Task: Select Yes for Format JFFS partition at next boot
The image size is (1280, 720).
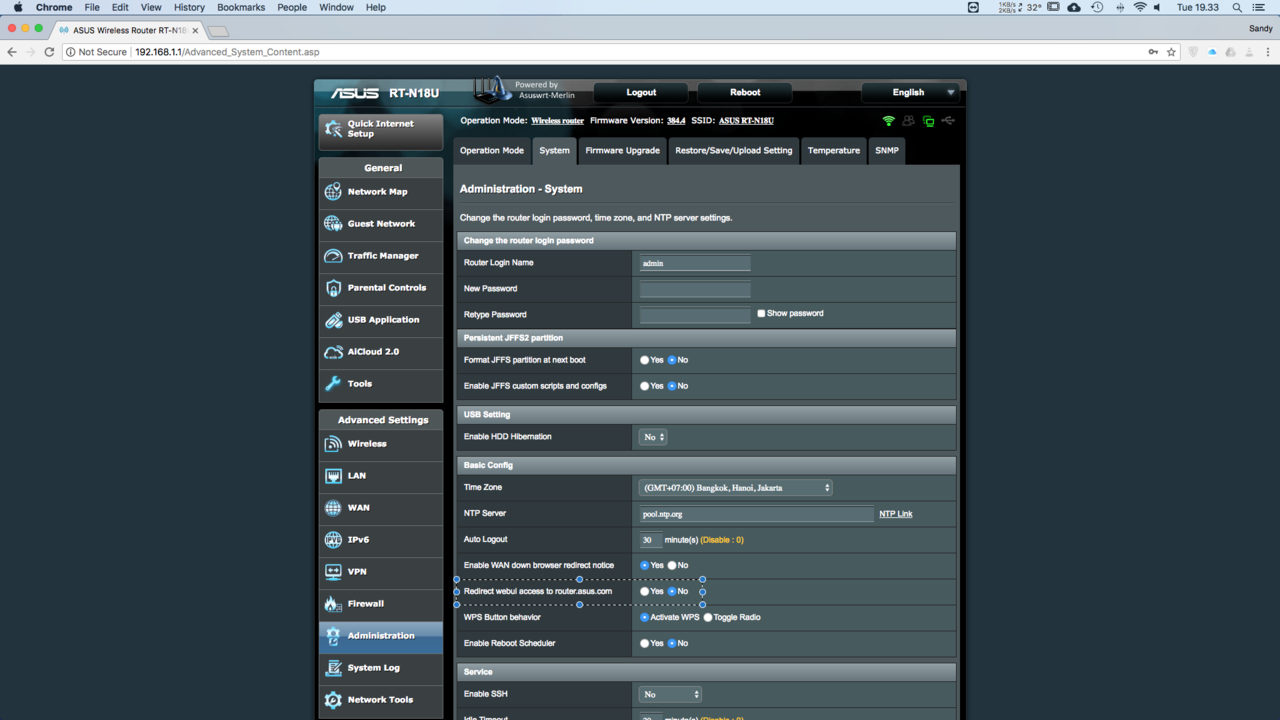Action: [645, 360]
